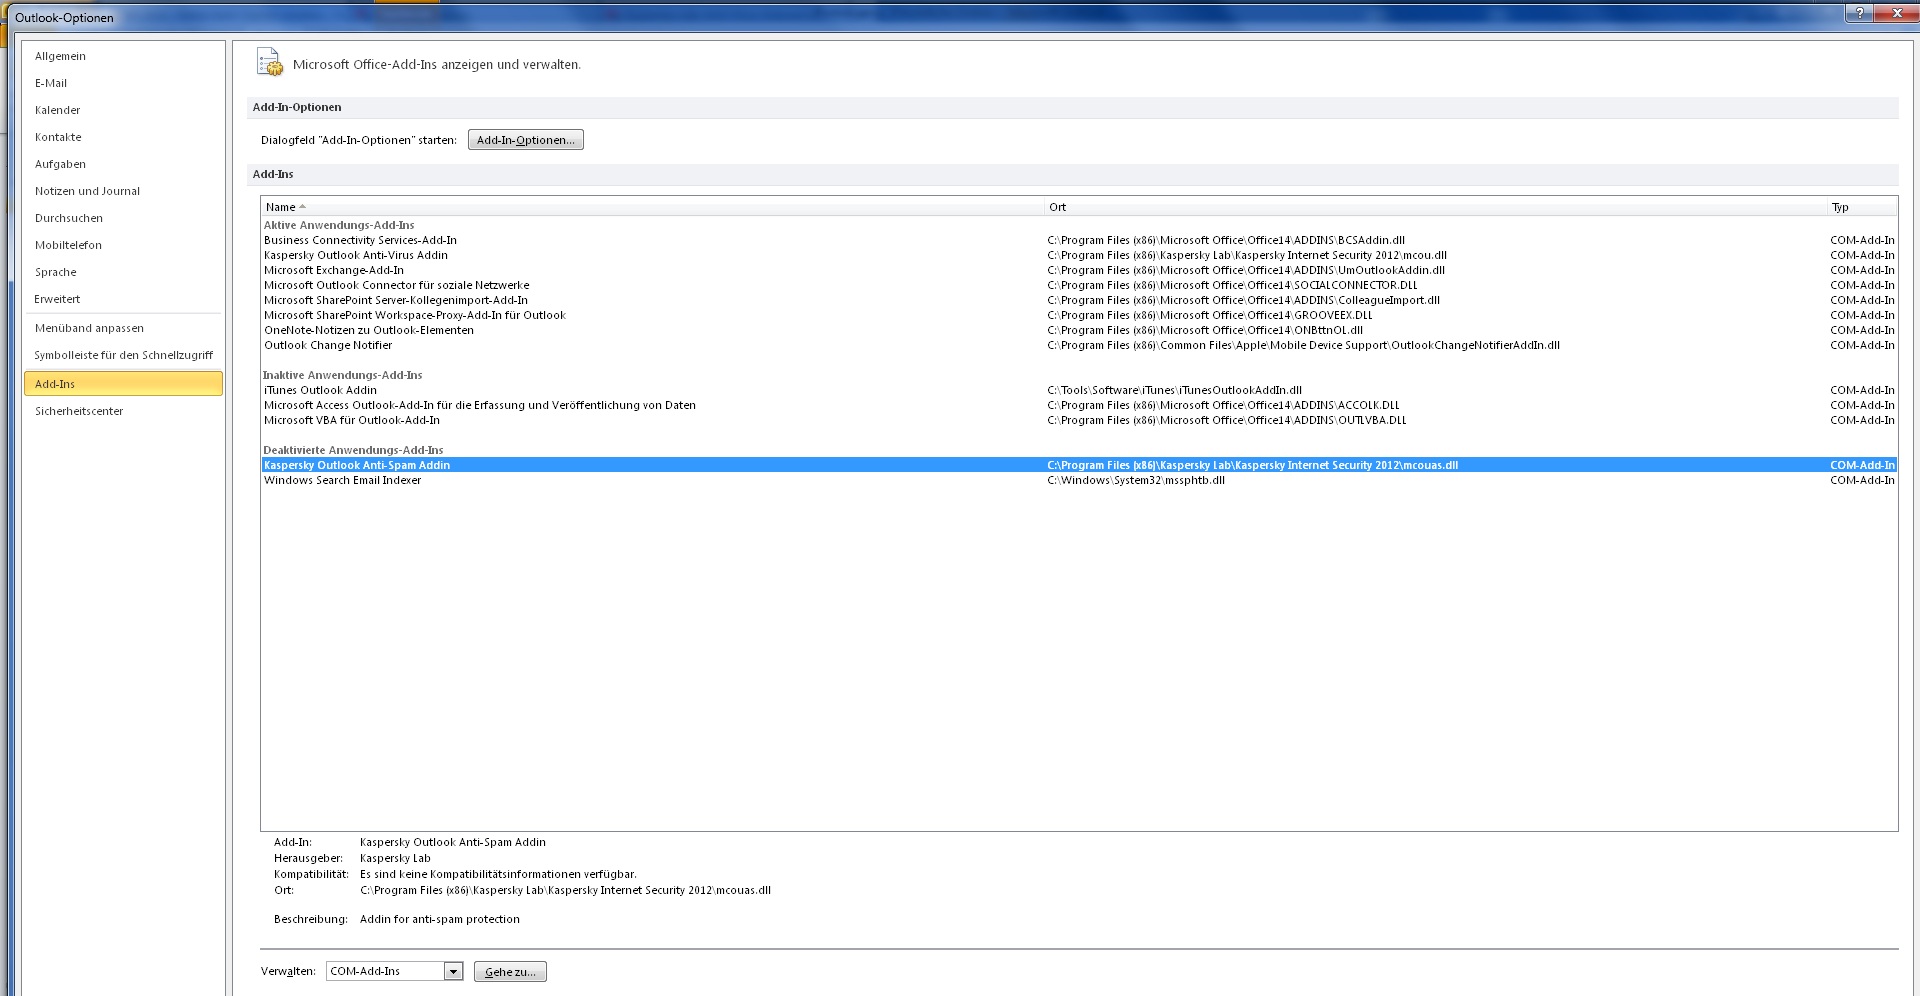Select Kaspersky Outlook Anti-Virus Addin row

click(x=1079, y=255)
